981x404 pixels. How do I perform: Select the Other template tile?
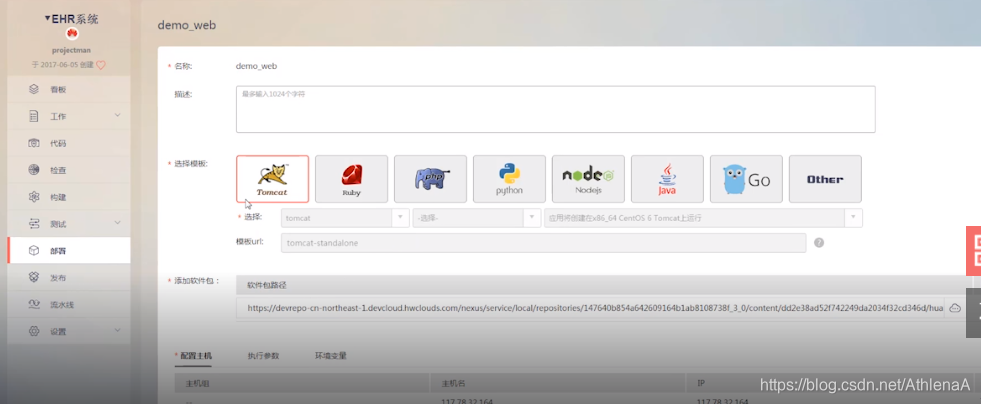(825, 179)
